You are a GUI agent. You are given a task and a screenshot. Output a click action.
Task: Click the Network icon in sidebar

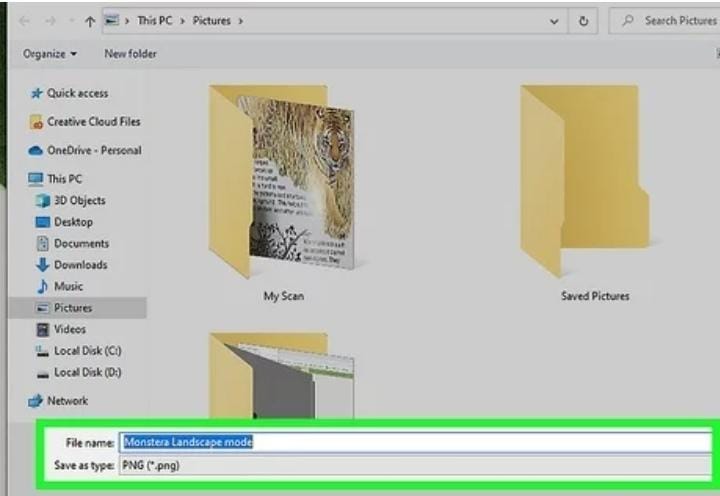[35, 401]
